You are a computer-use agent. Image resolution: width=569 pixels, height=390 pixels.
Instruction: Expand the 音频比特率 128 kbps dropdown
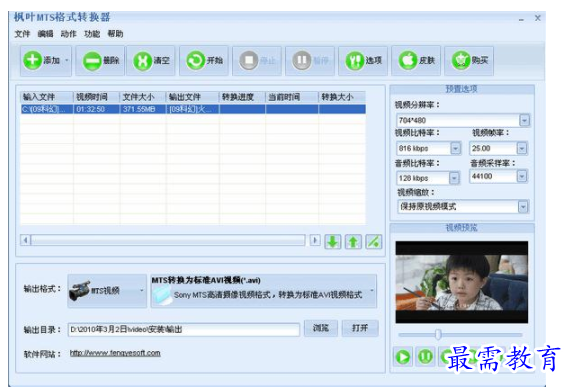click(x=454, y=178)
